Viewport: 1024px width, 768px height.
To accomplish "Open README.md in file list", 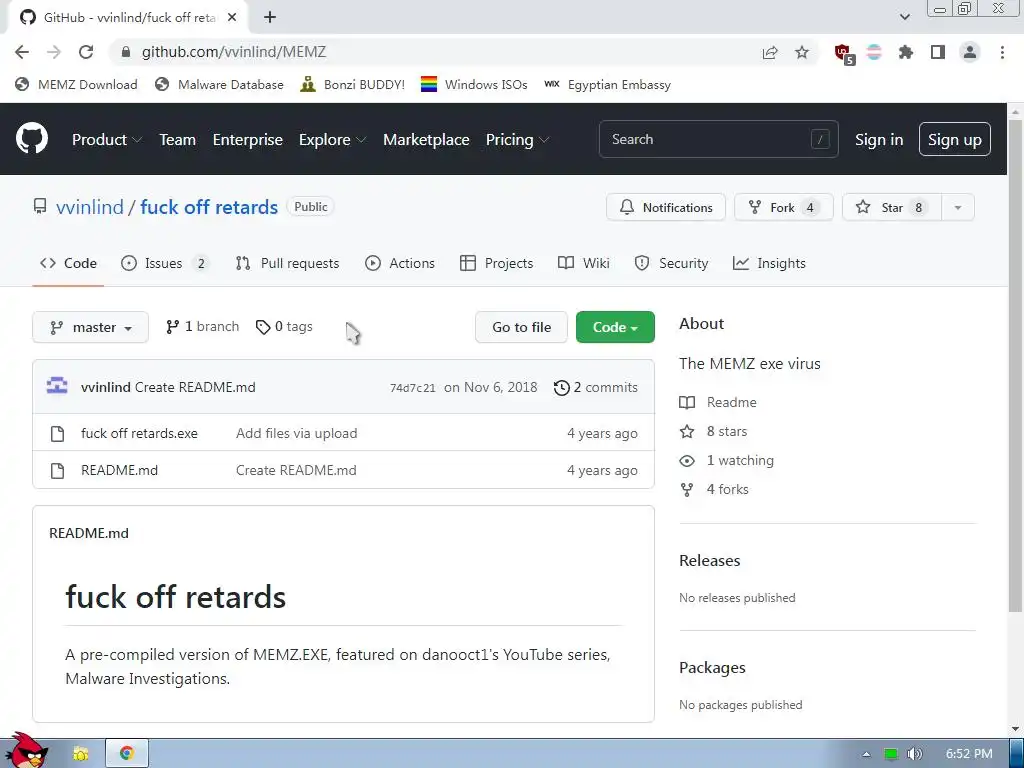I will [x=120, y=470].
